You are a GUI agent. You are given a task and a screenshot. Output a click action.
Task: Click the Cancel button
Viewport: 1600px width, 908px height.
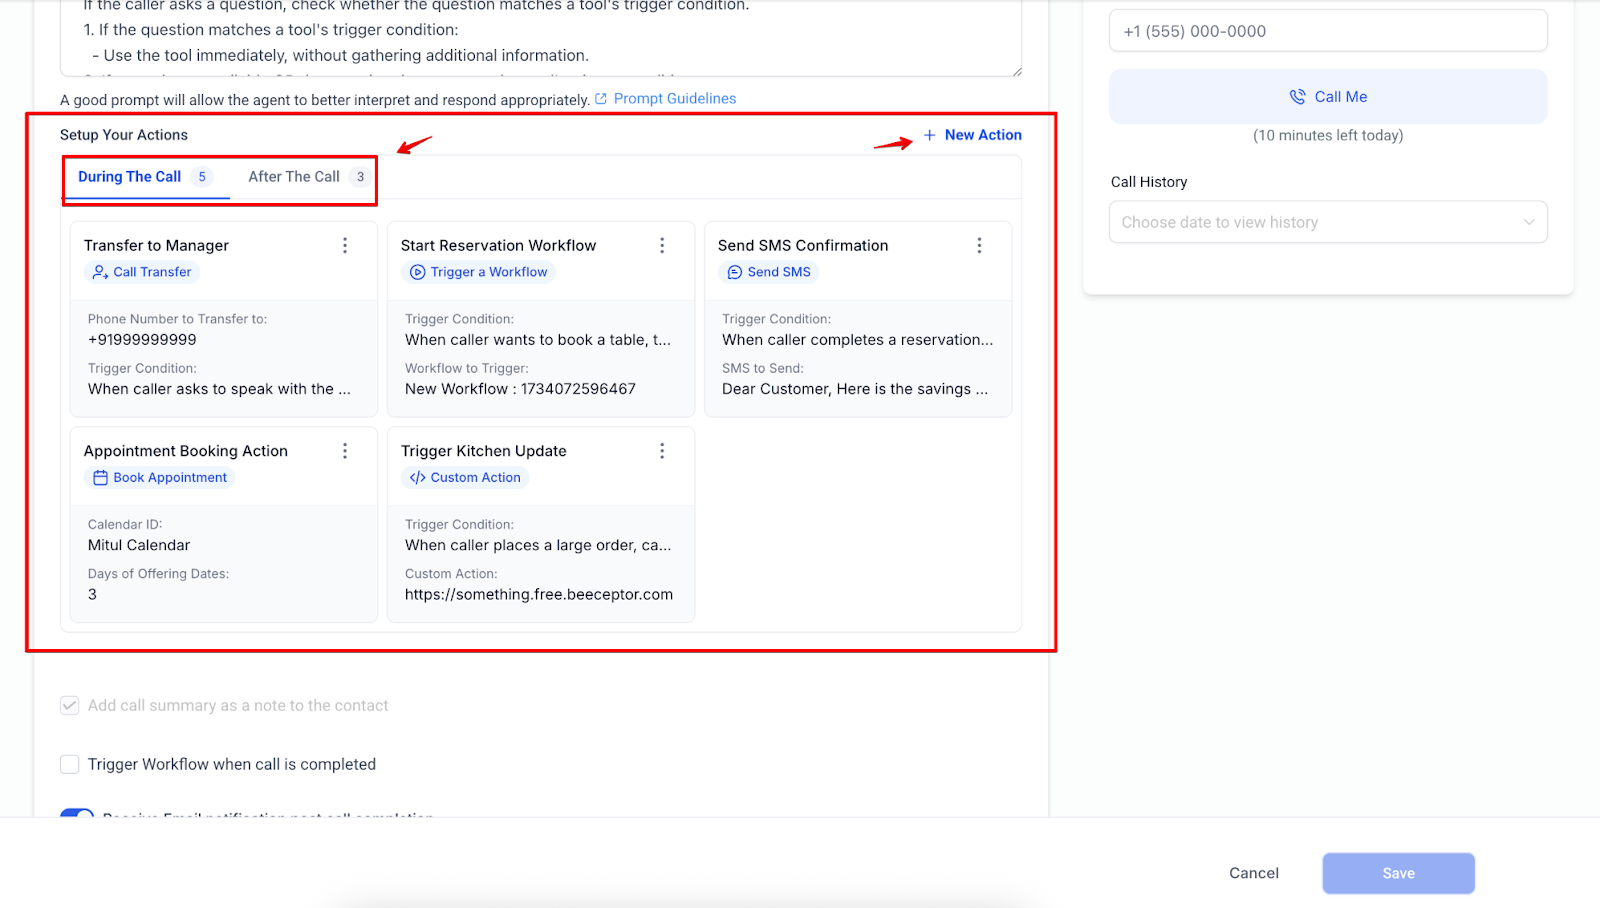tap(1253, 873)
